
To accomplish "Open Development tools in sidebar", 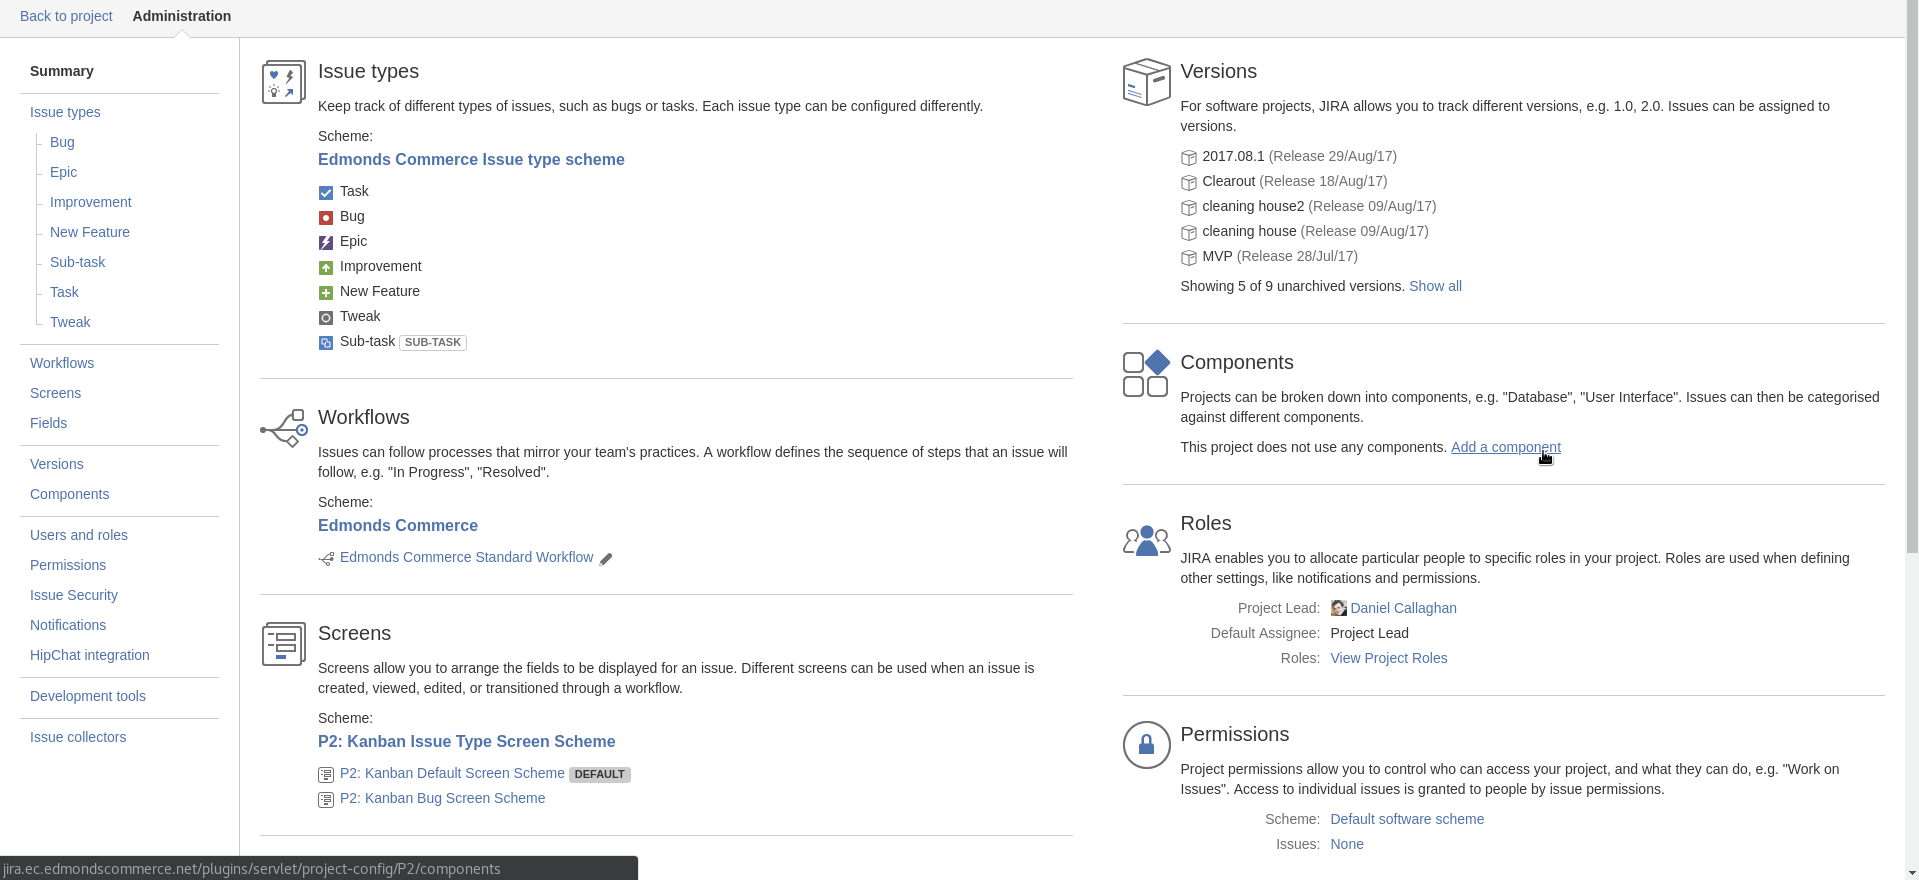I will [88, 696].
